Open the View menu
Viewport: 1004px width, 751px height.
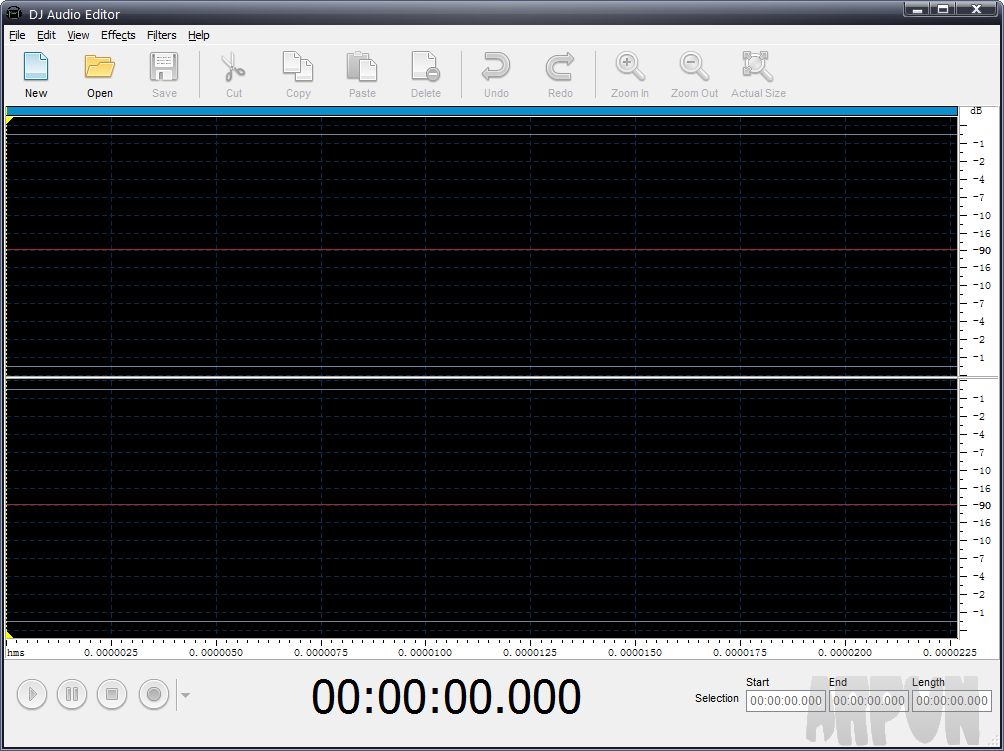[x=77, y=35]
